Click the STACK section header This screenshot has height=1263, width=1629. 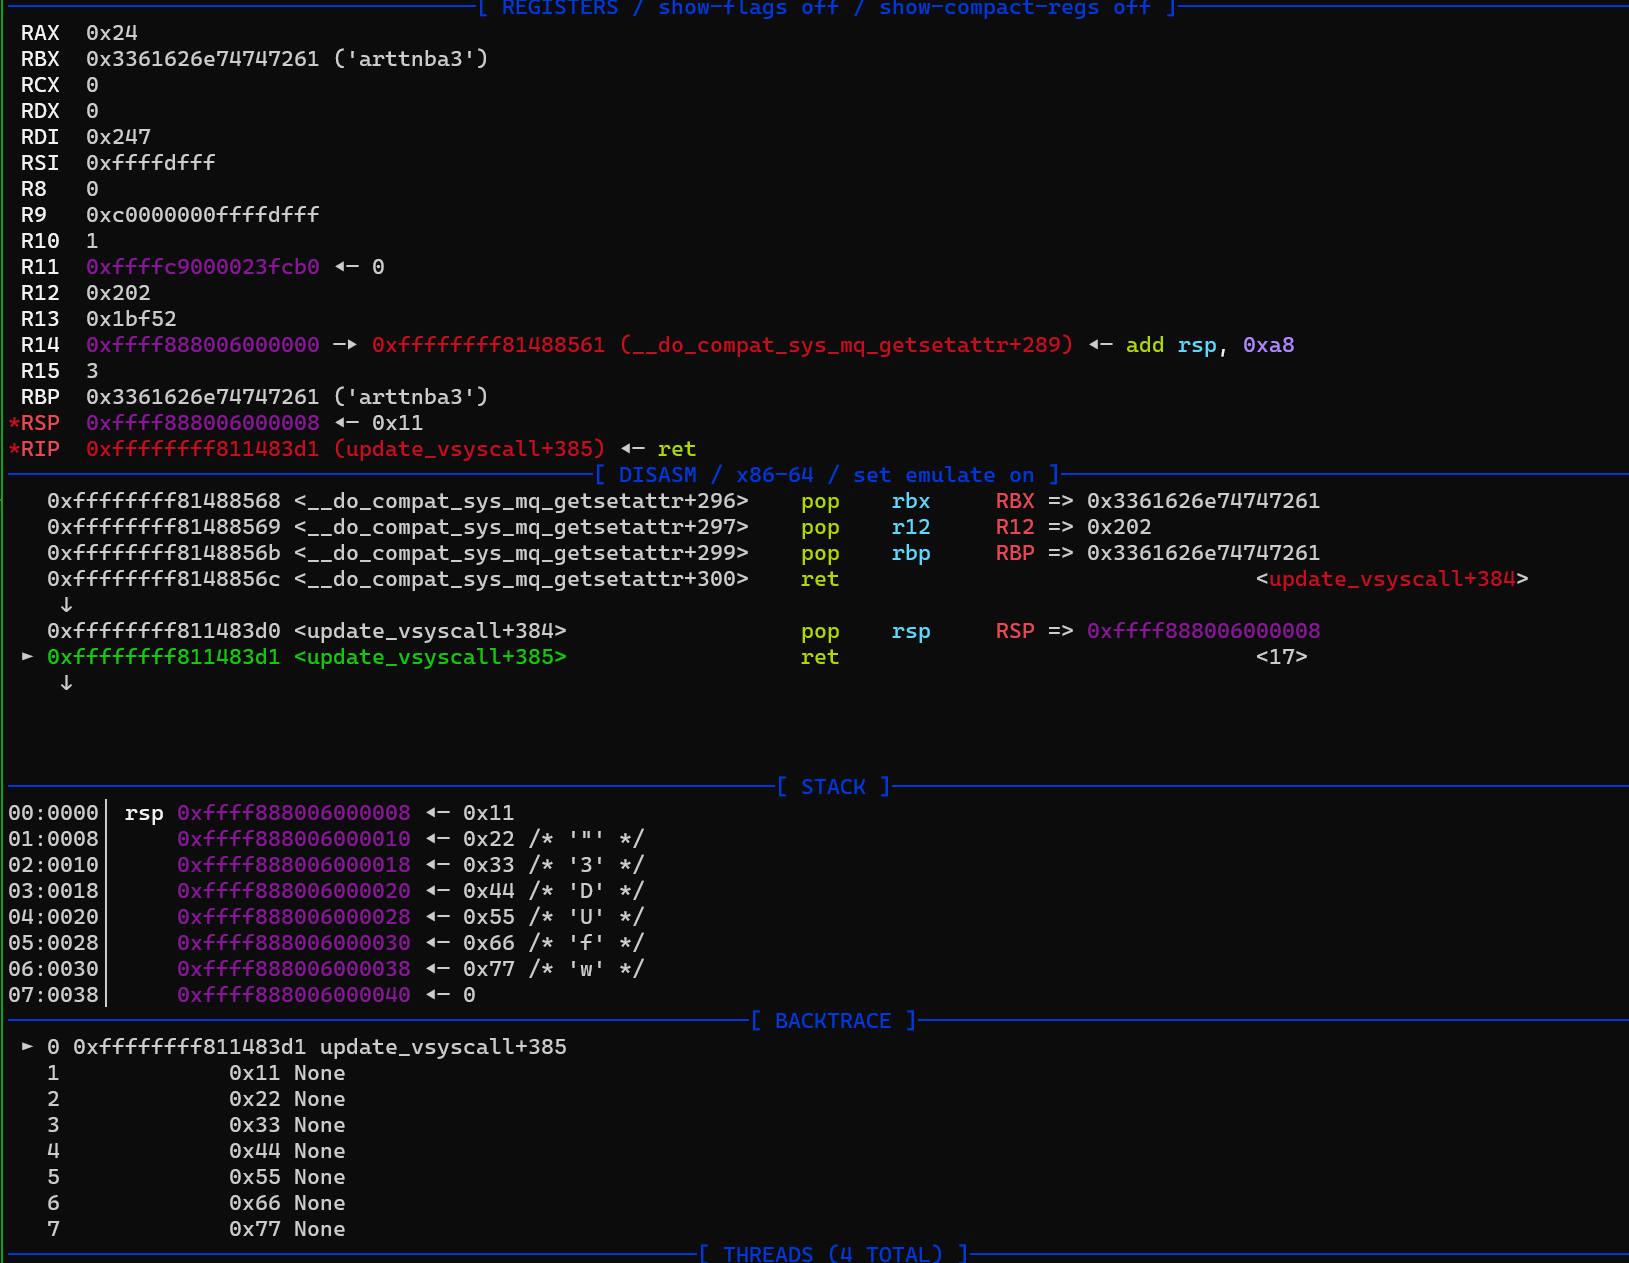[834, 787]
